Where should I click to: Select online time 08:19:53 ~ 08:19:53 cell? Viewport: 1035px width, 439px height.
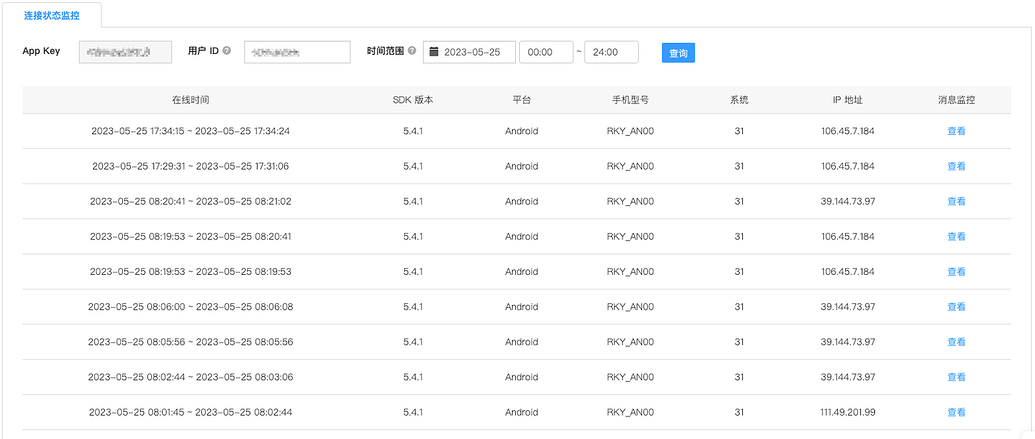coord(191,271)
